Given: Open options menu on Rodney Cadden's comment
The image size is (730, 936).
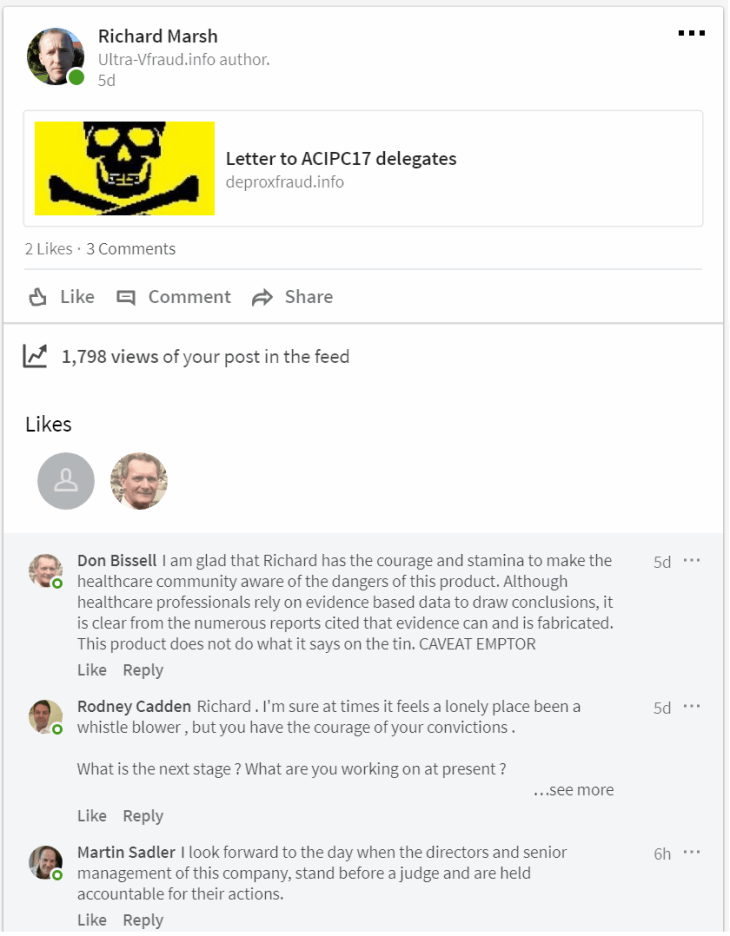Looking at the screenshot, I should pyautogui.click(x=692, y=707).
